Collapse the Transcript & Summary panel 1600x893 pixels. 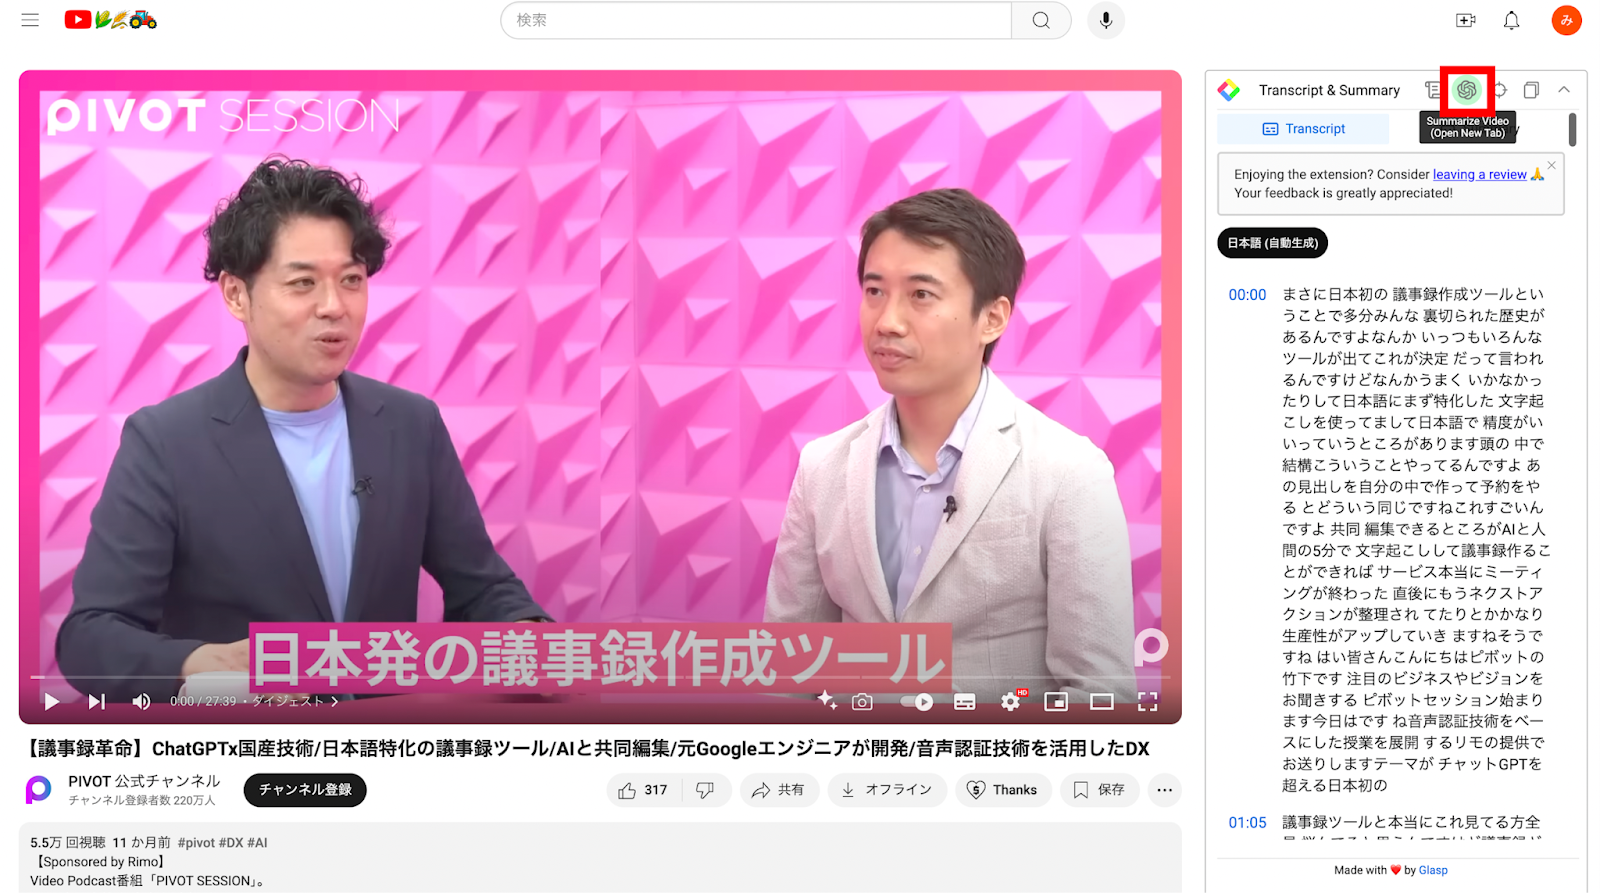pos(1564,90)
